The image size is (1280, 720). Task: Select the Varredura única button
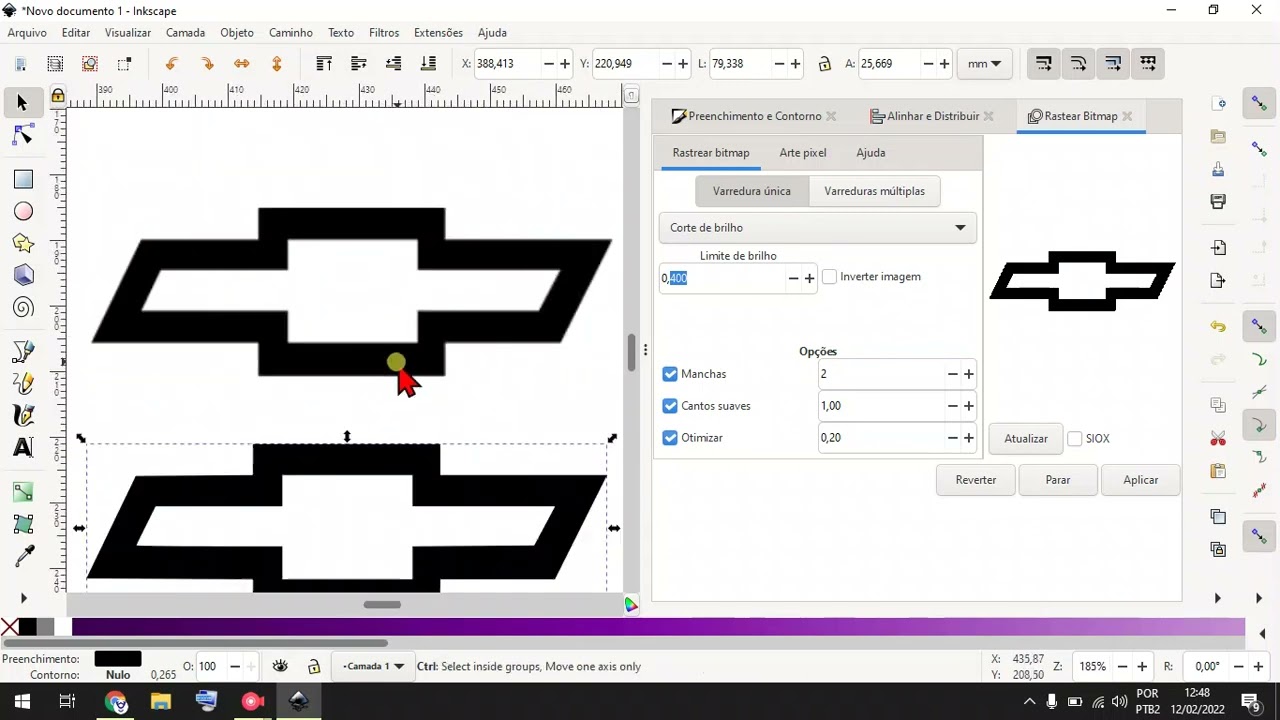752,191
